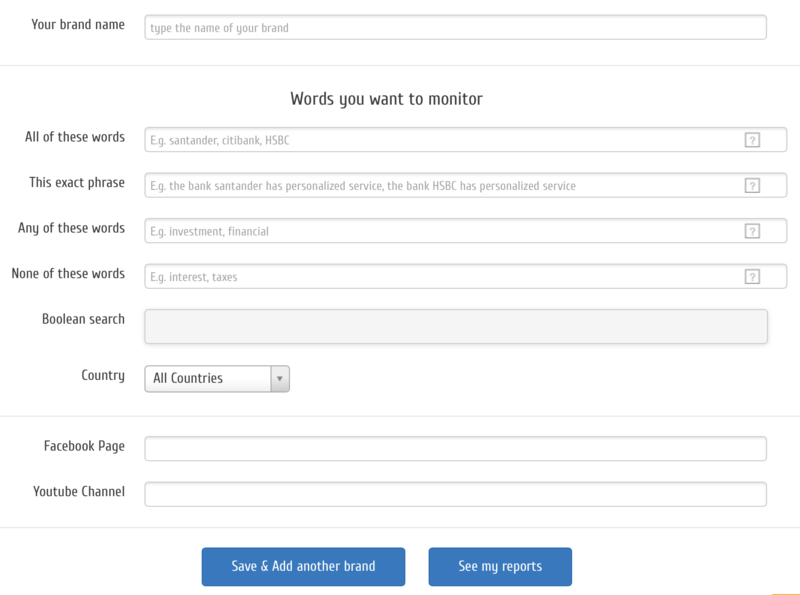Focus the None of these words input
This screenshot has height=595, width=800.
click(x=440, y=277)
